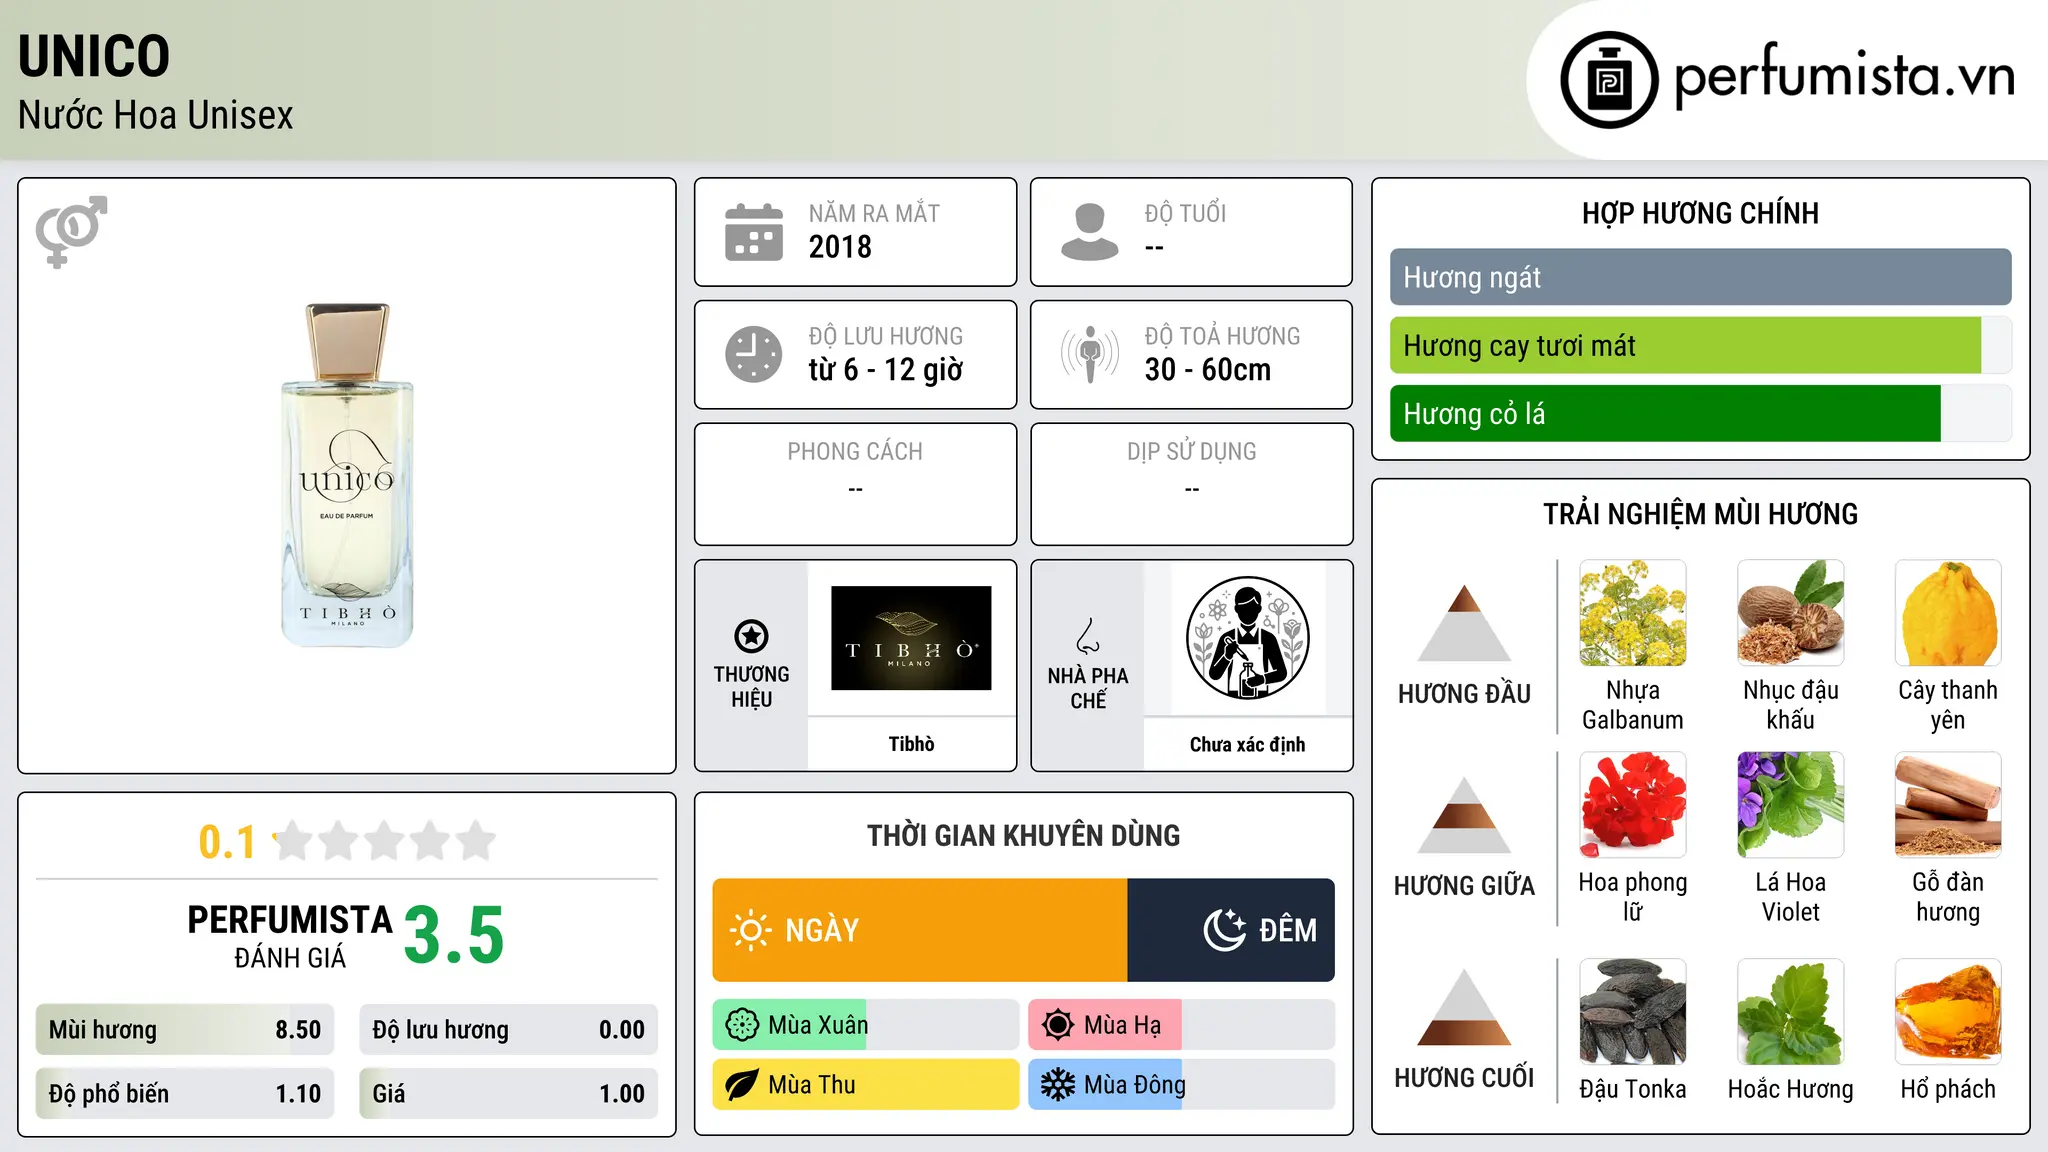Screen dimensions: 2048x1152
Task: Click the Hương cay tươi mát accord bar
Action: click(1700, 346)
